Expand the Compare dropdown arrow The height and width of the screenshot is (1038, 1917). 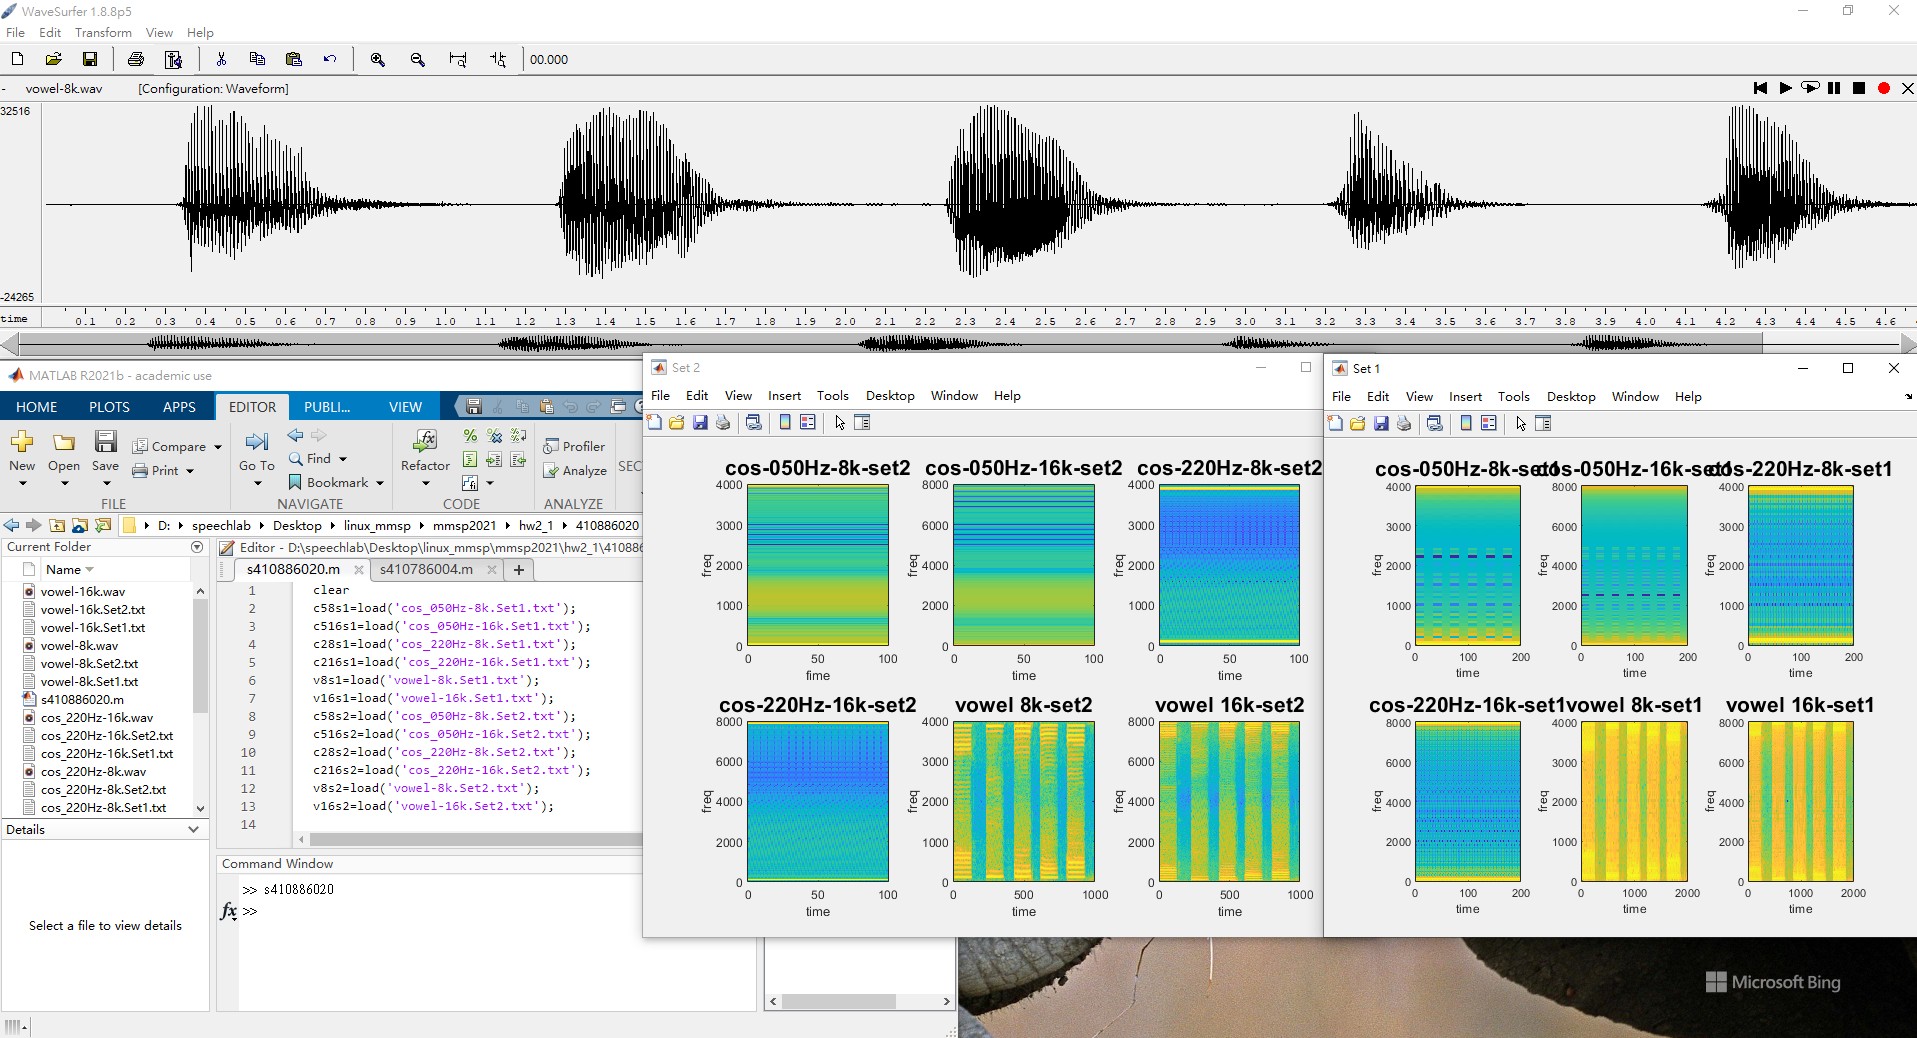click(x=218, y=447)
